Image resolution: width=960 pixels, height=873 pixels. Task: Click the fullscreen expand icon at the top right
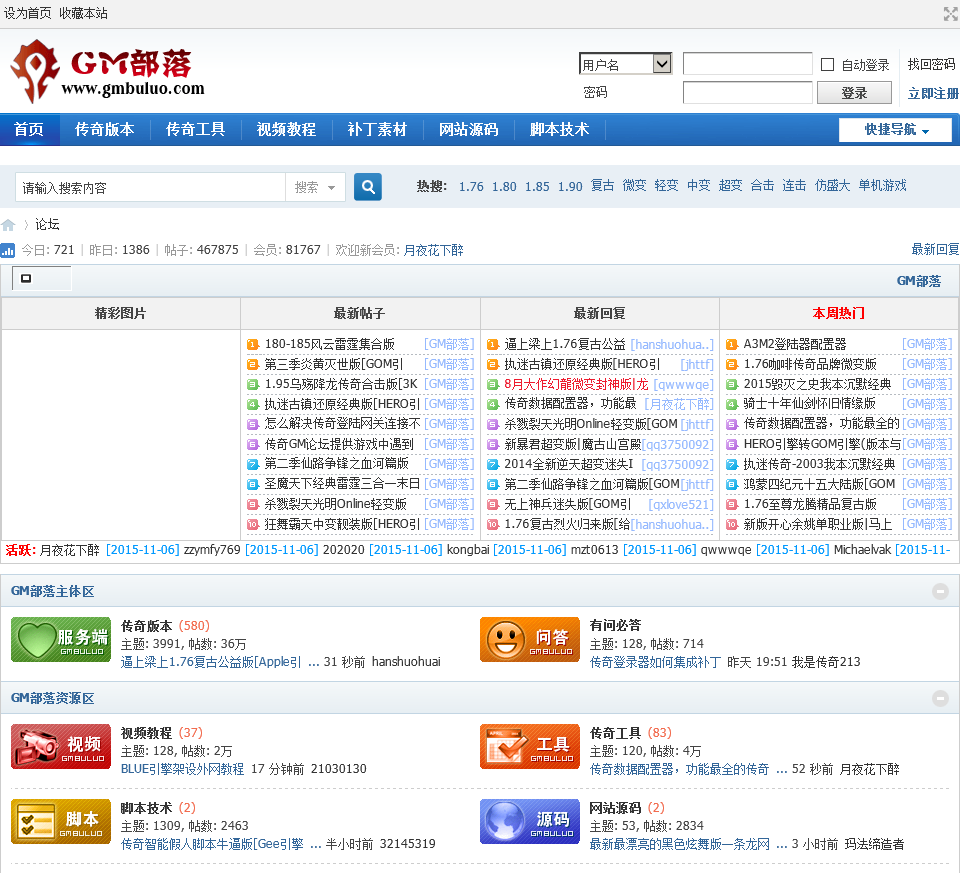950,13
